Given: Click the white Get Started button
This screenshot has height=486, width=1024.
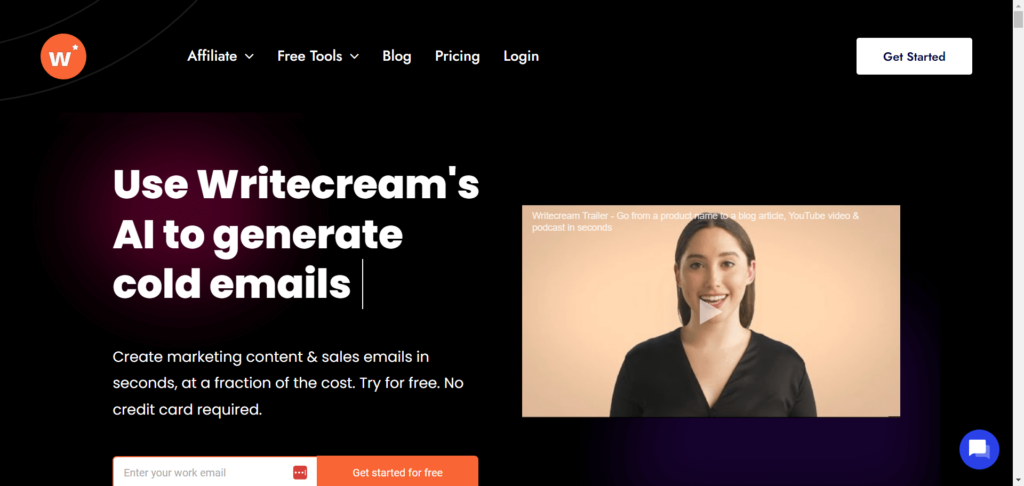Looking at the screenshot, I should tap(914, 56).
